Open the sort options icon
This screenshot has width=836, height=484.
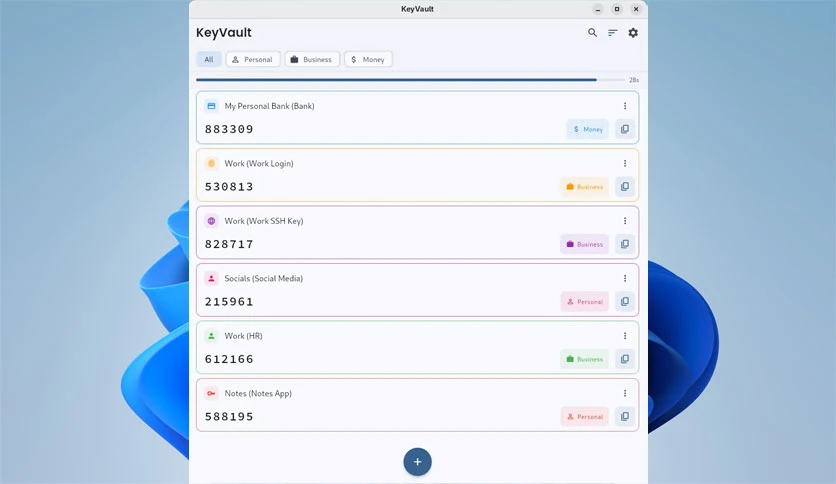[613, 33]
